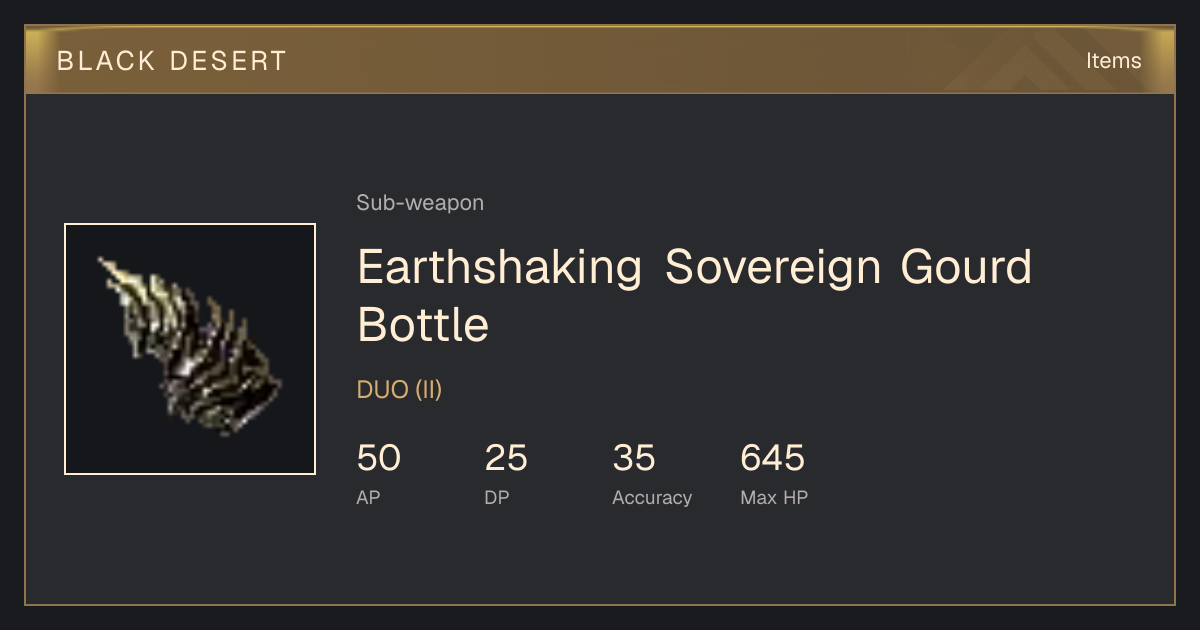Click the Sub-weapon category label
The image size is (1200, 630).
(x=420, y=203)
